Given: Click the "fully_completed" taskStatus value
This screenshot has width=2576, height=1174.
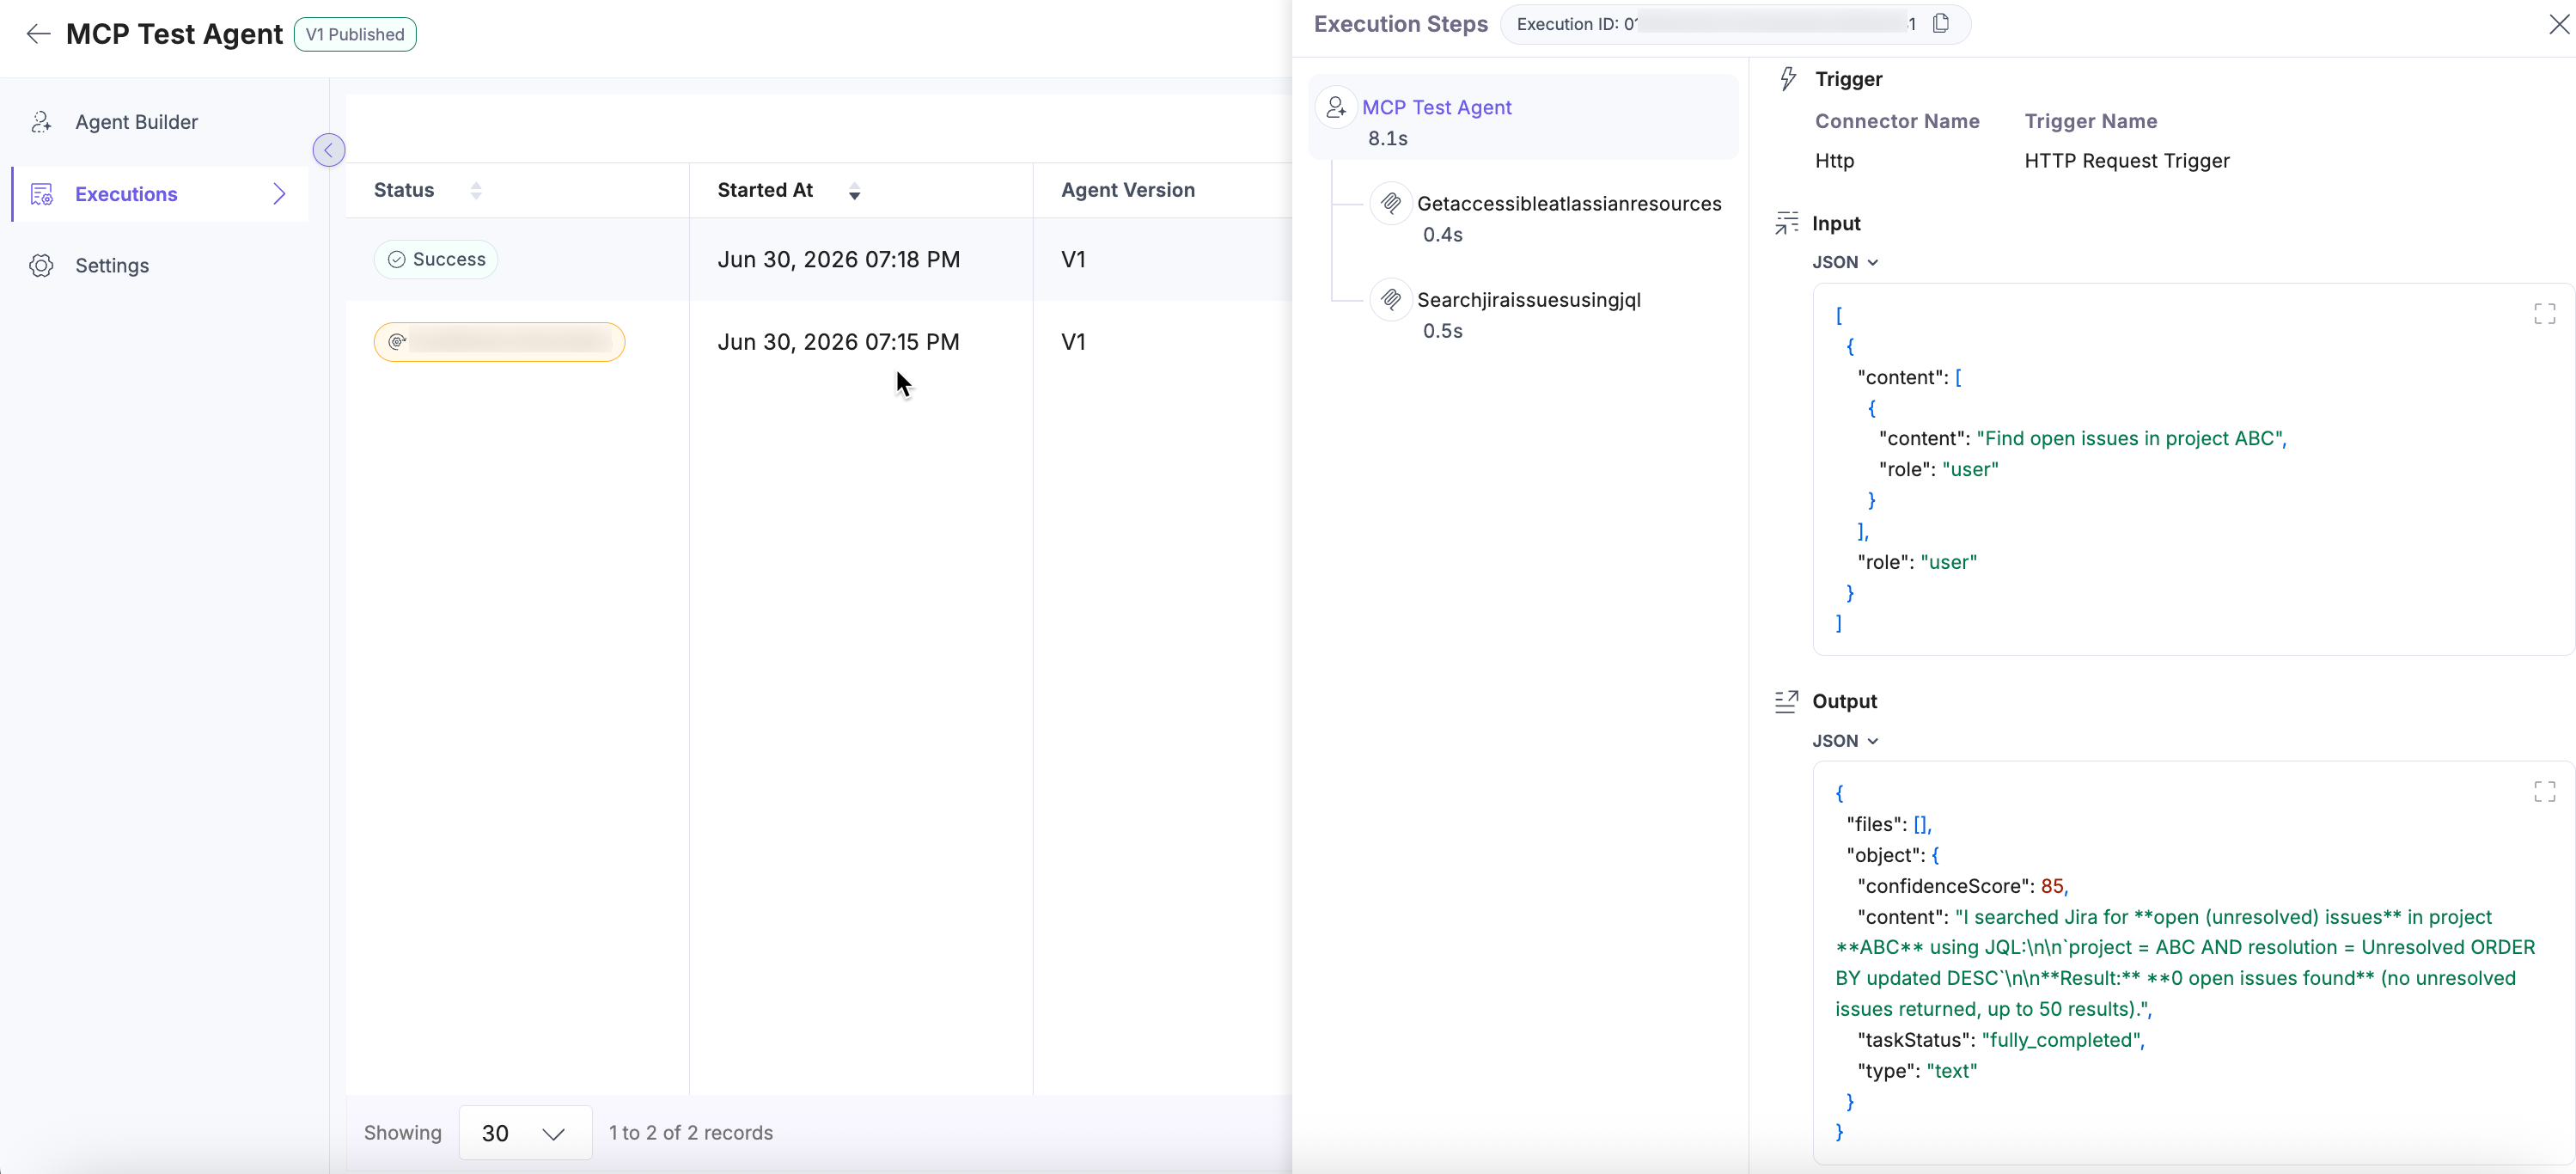Looking at the screenshot, I should click(2060, 1040).
